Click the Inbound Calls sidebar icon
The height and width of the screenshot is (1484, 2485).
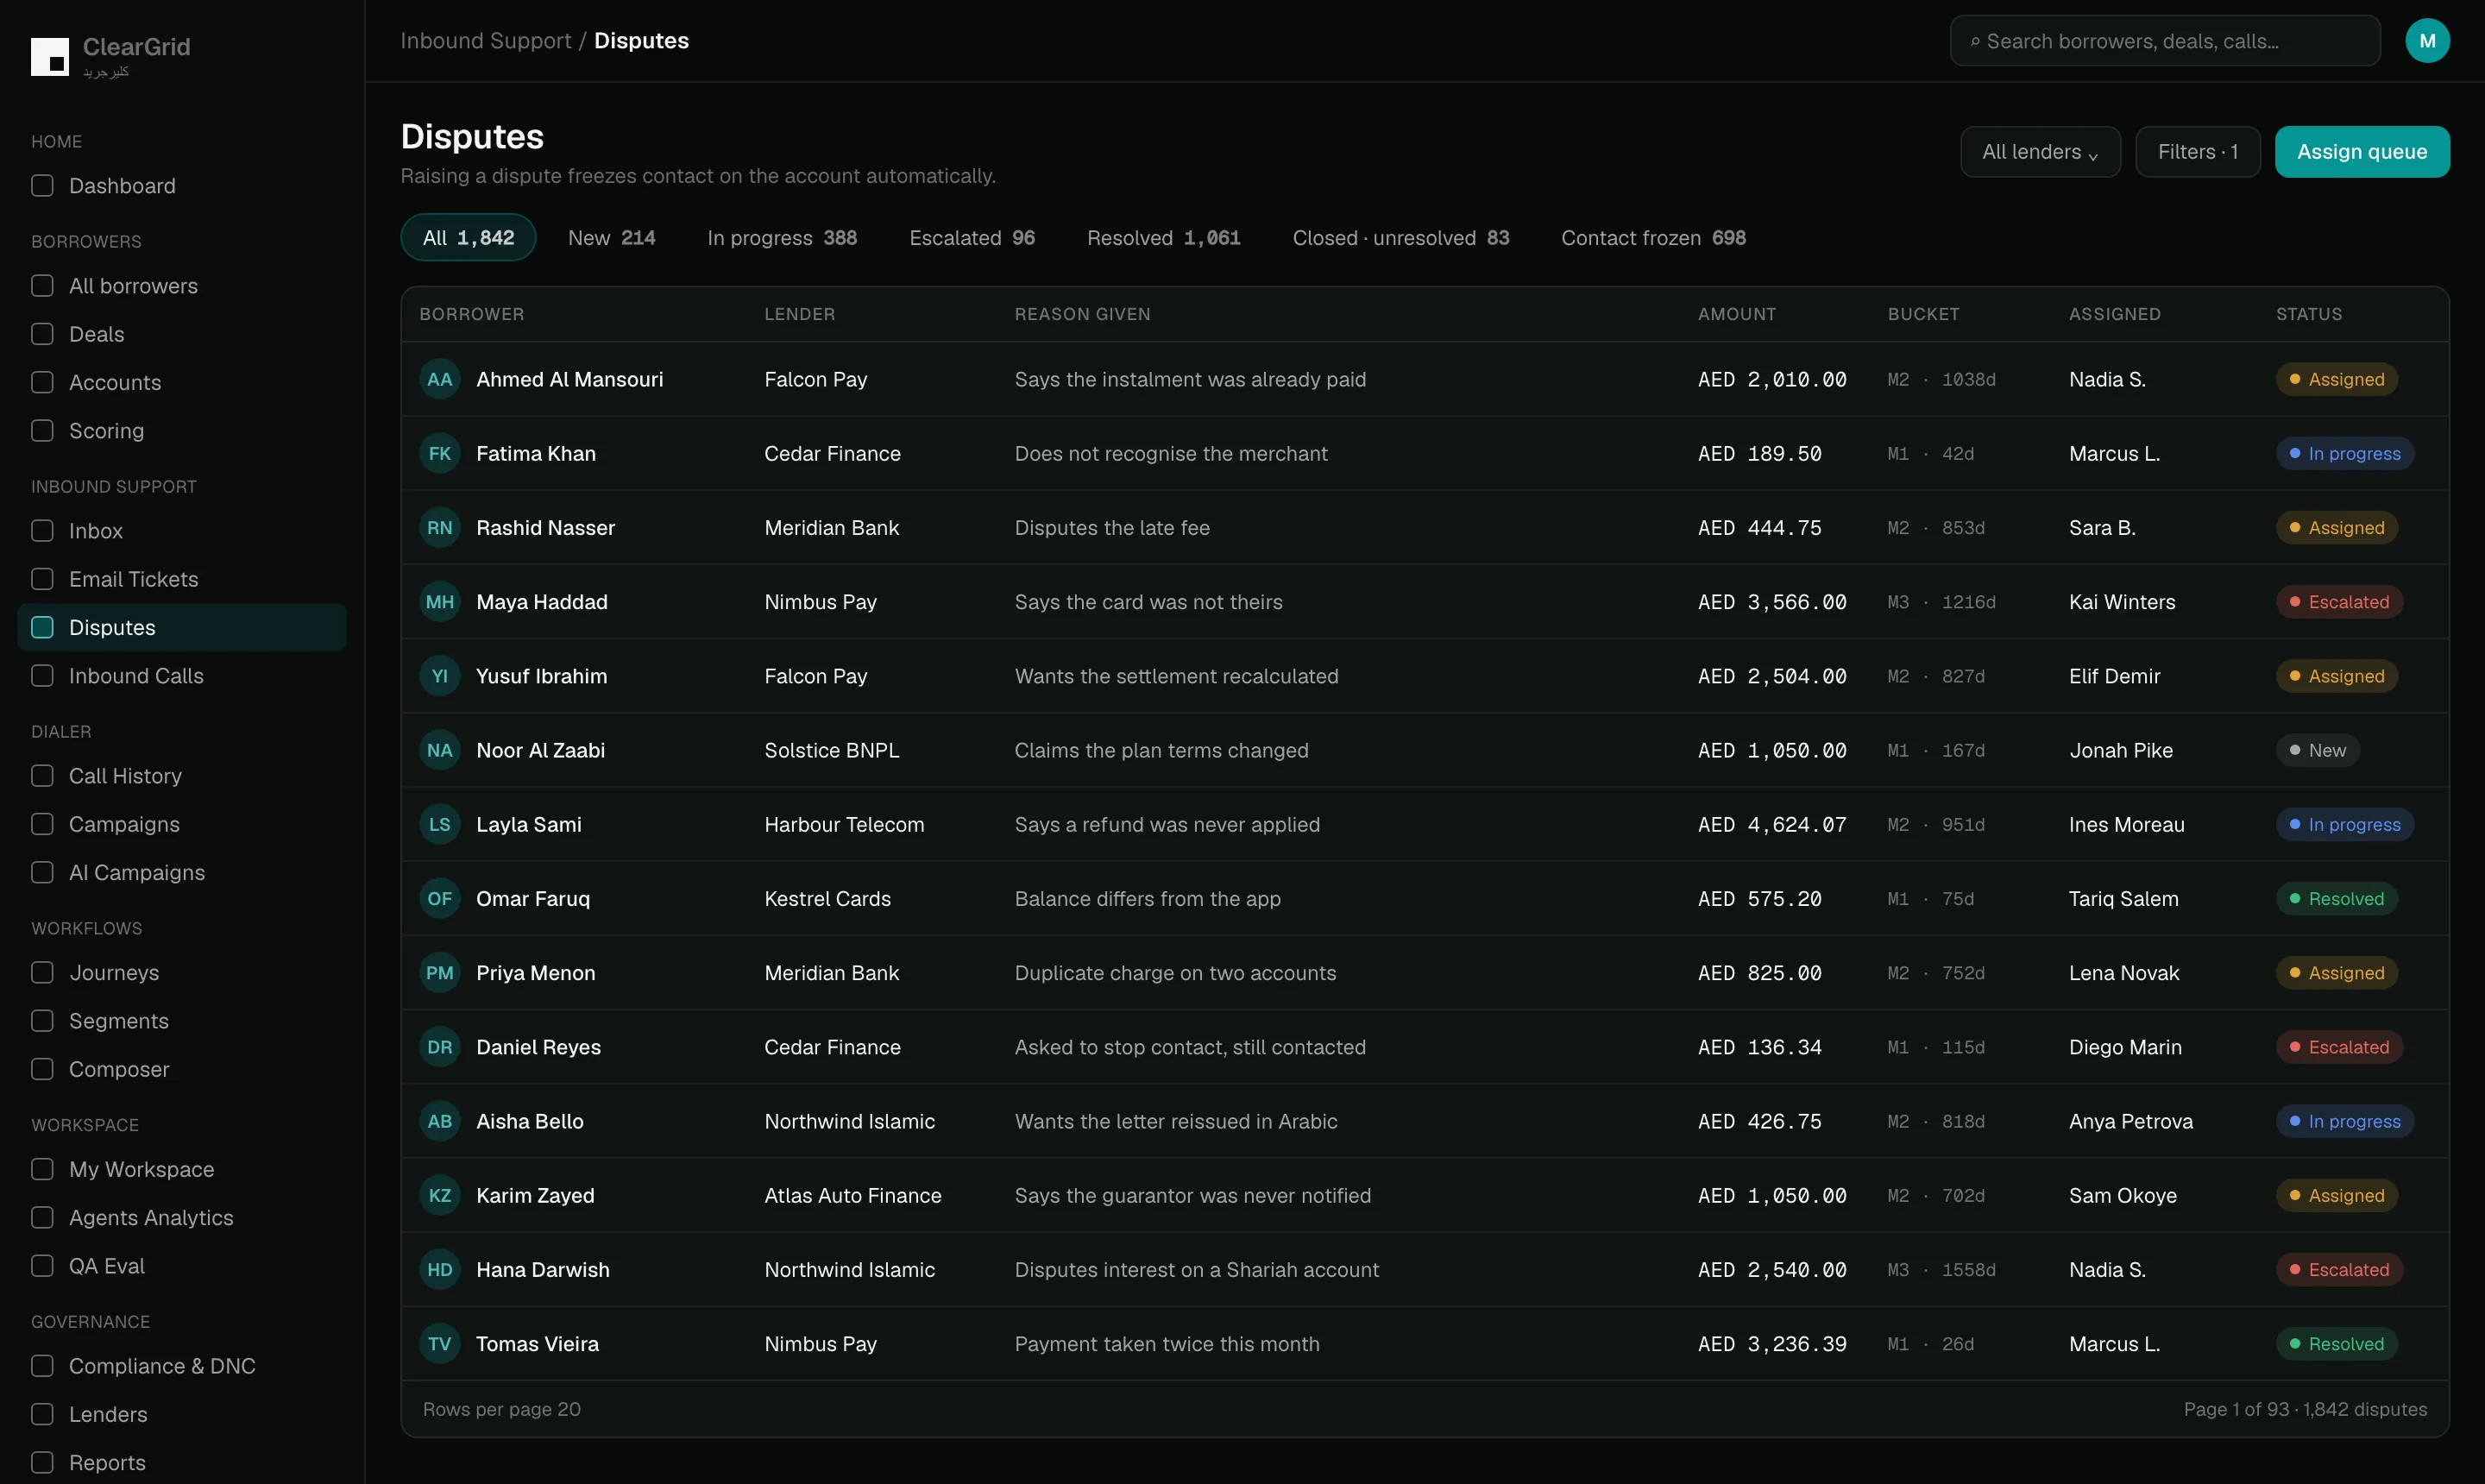(x=42, y=676)
